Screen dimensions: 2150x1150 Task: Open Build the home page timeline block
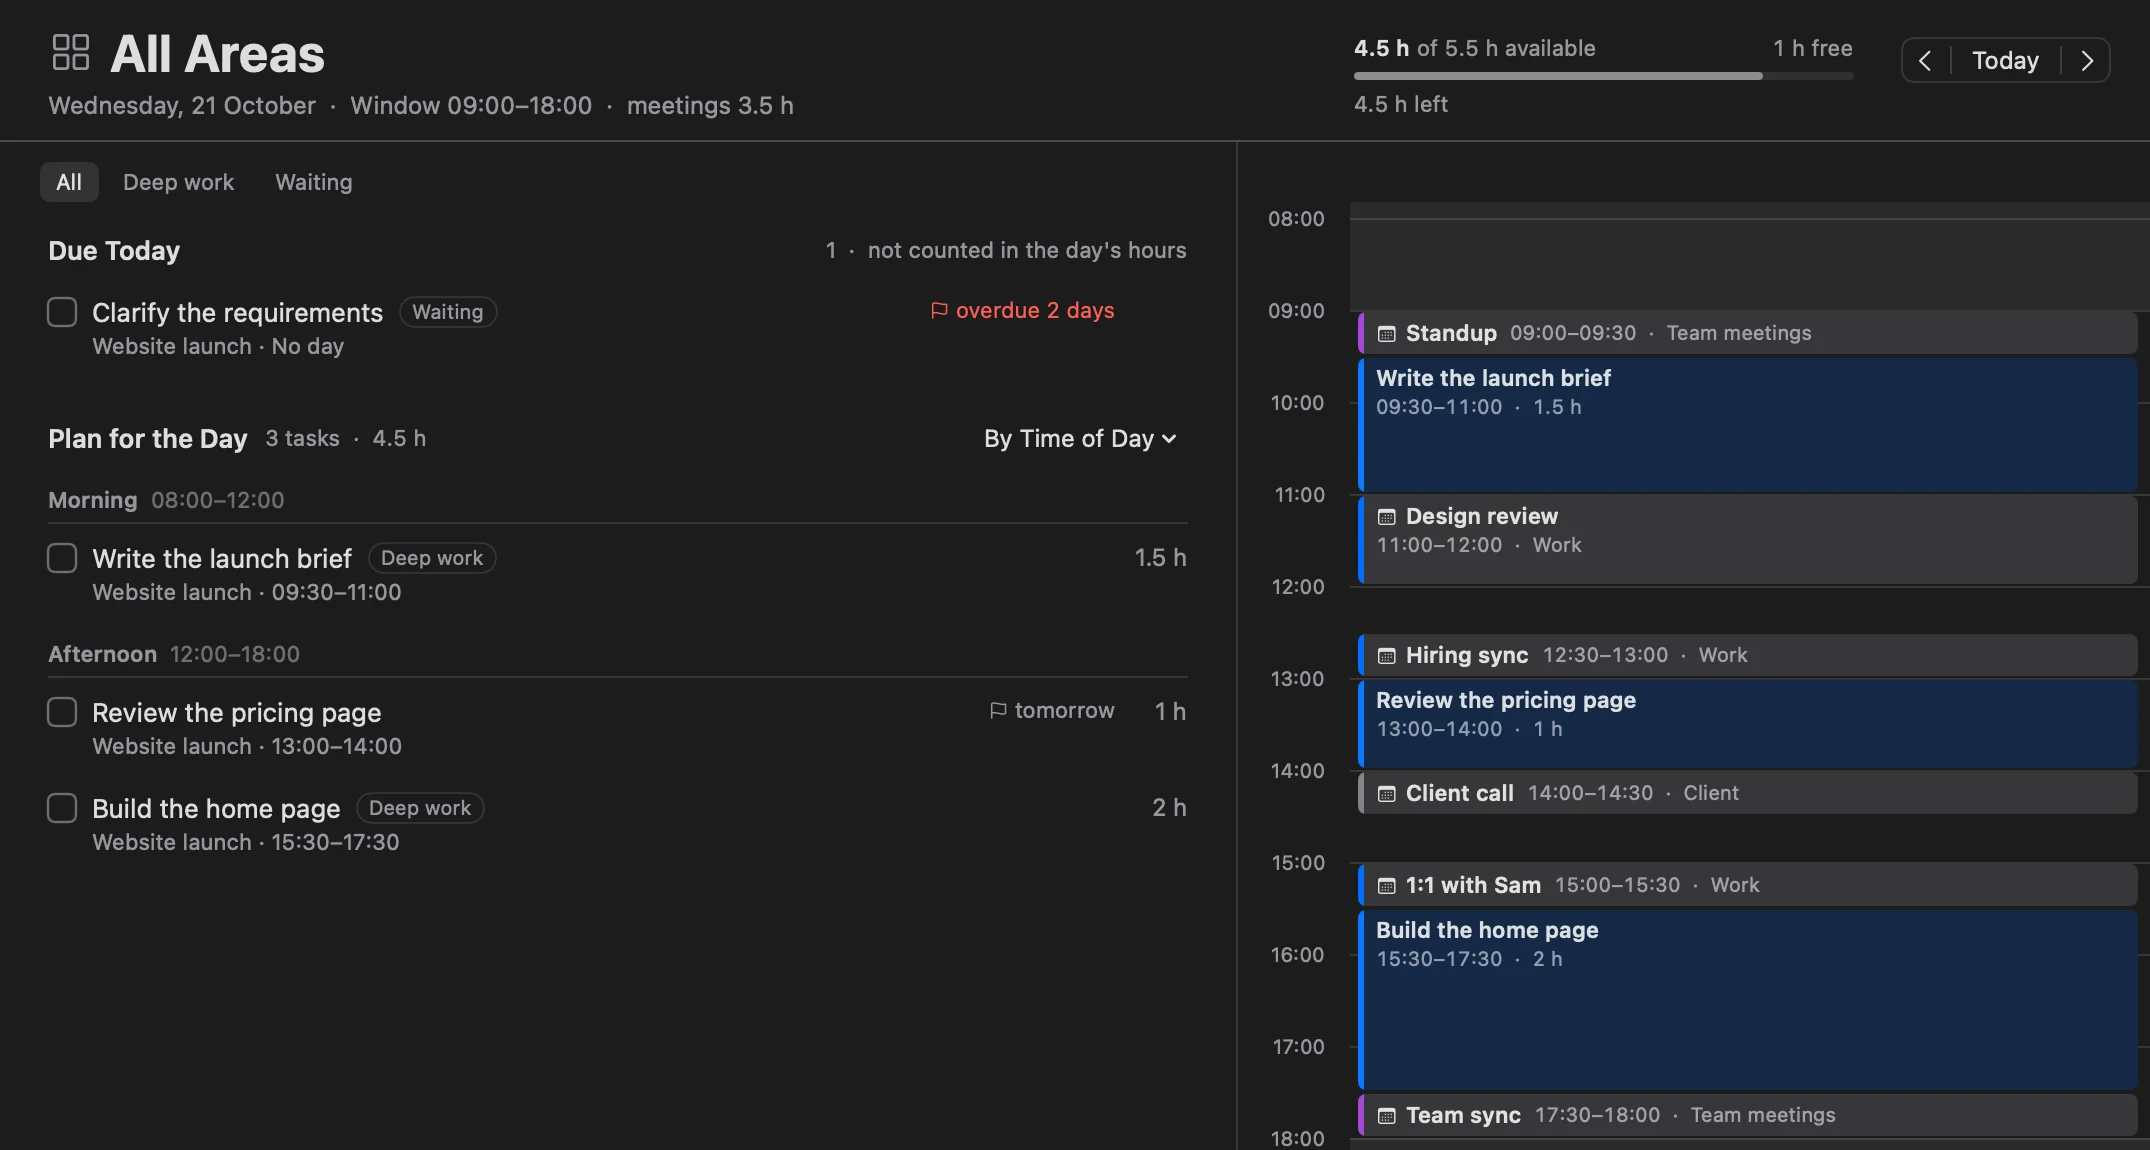1748,1000
